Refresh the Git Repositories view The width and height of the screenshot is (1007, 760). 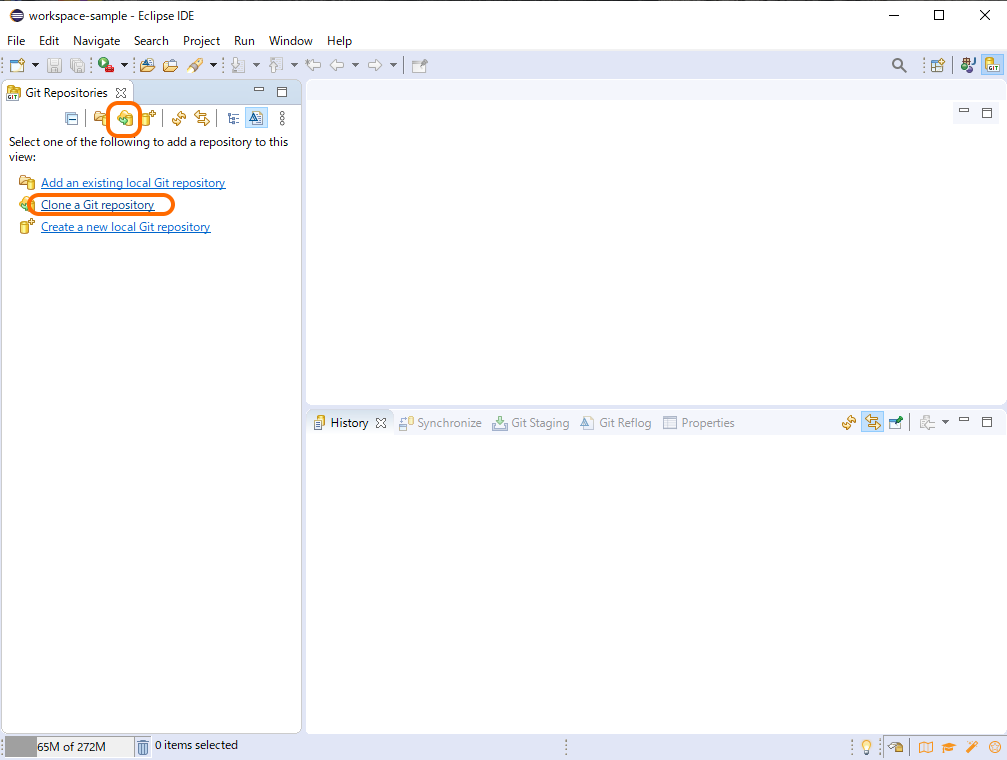tap(179, 118)
